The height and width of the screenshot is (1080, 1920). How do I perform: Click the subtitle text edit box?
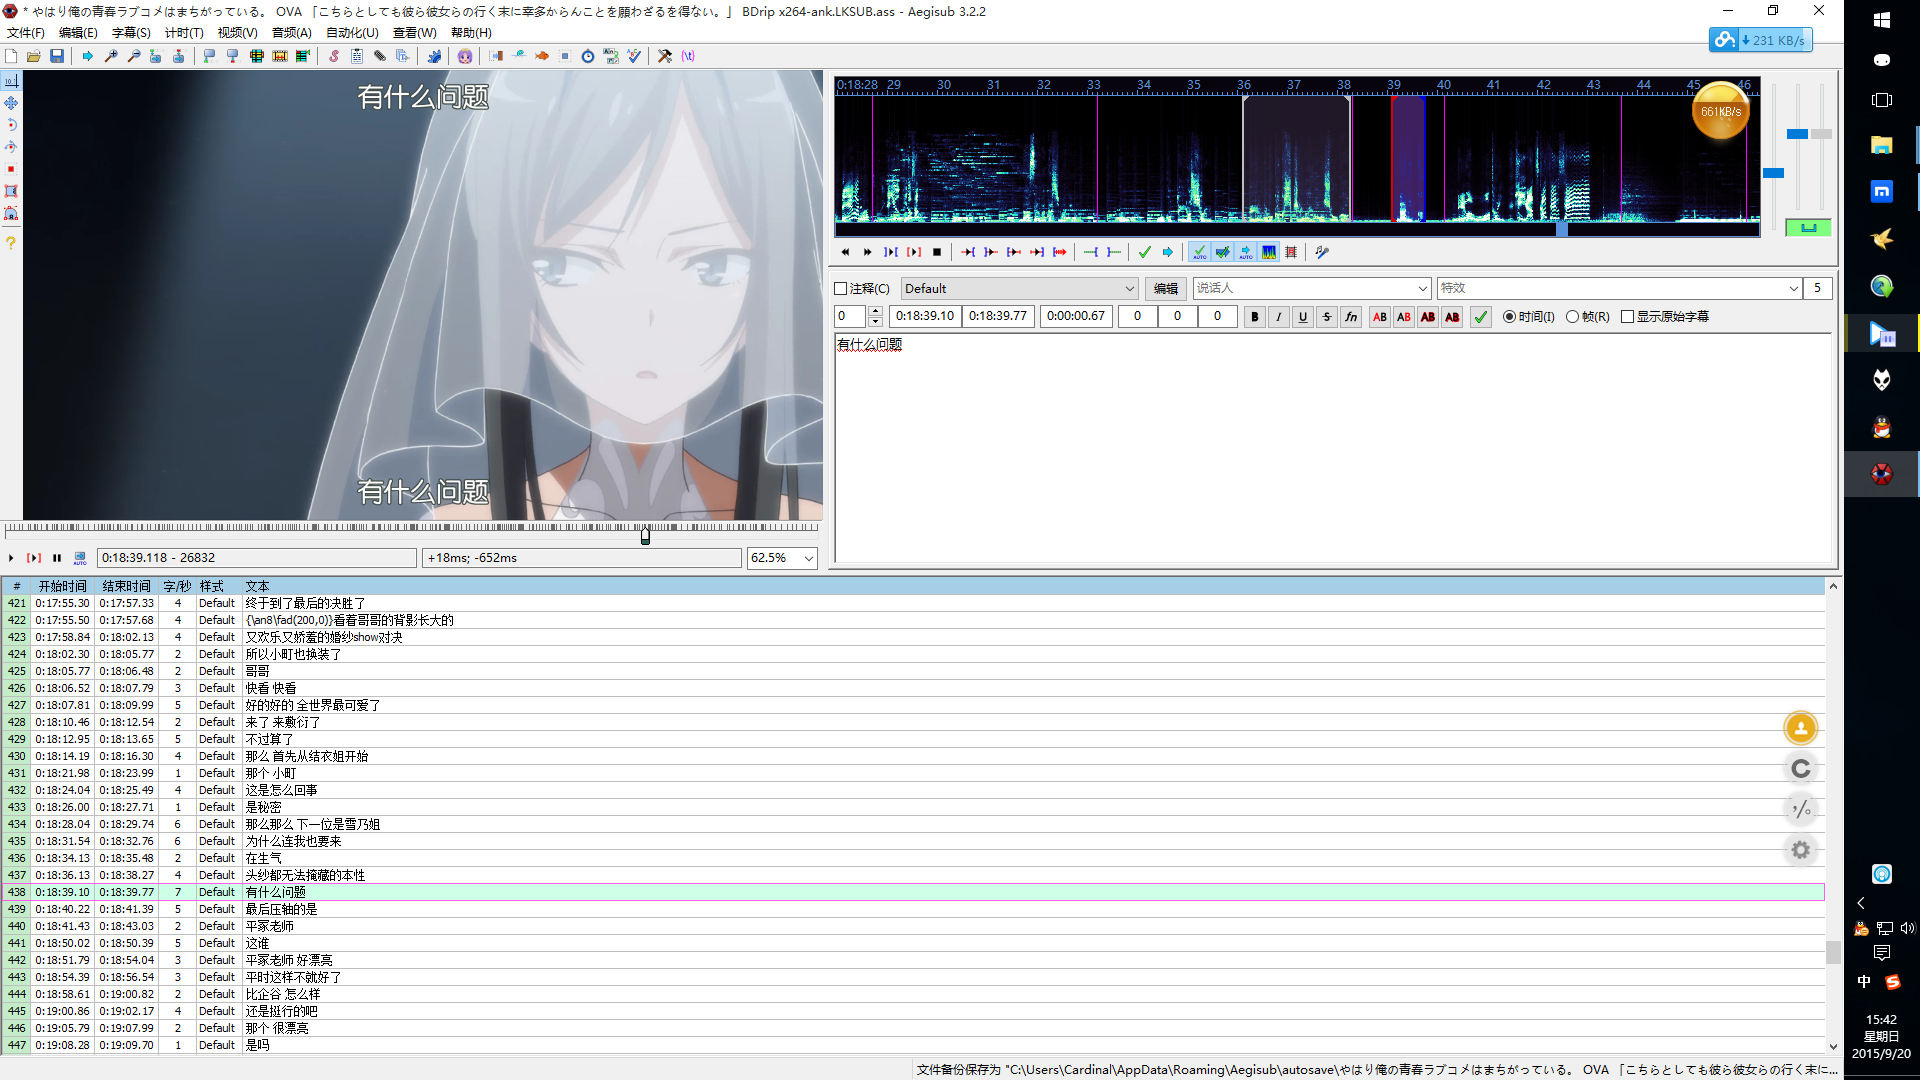[x=1333, y=448]
